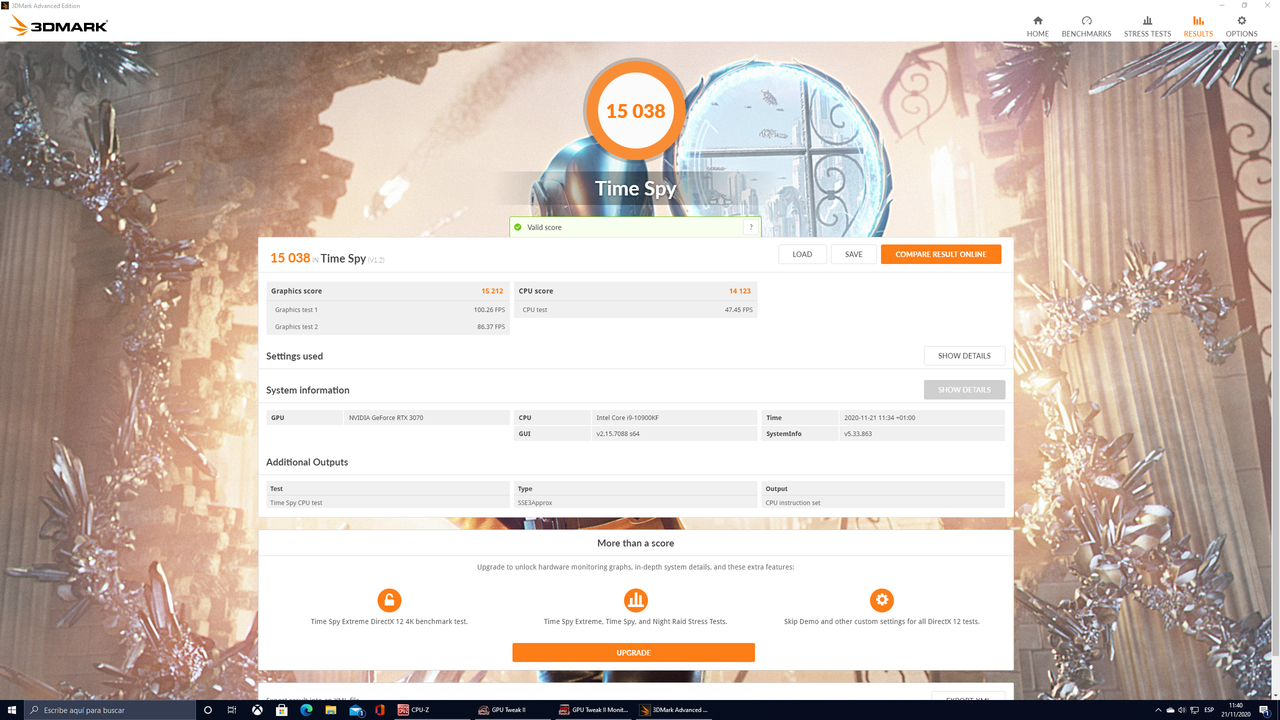Click the unlock padlock upgrade icon

pos(389,600)
